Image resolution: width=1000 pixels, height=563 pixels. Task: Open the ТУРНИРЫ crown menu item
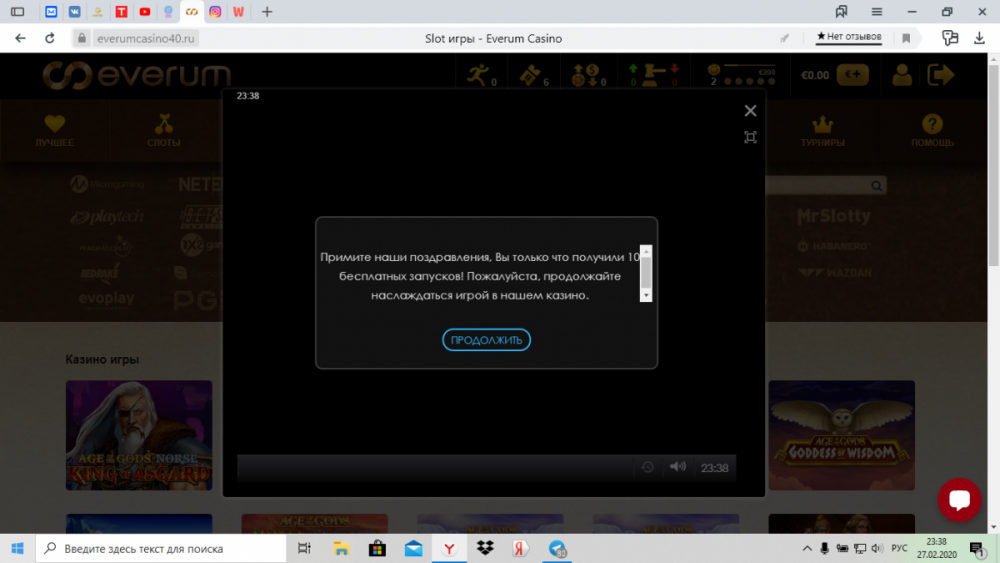(x=822, y=131)
